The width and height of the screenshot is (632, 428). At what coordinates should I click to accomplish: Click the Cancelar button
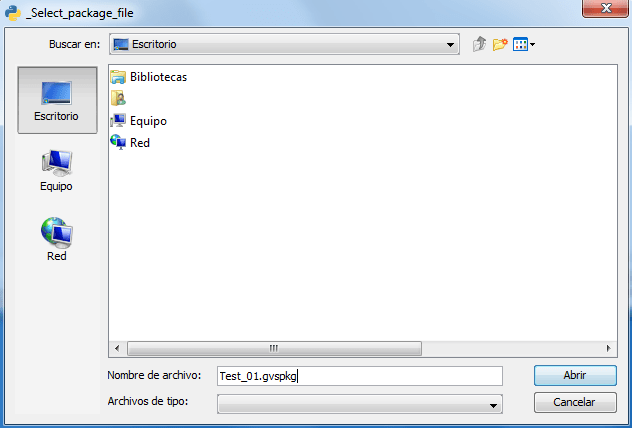pyautogui.click(x=575, y=402)
